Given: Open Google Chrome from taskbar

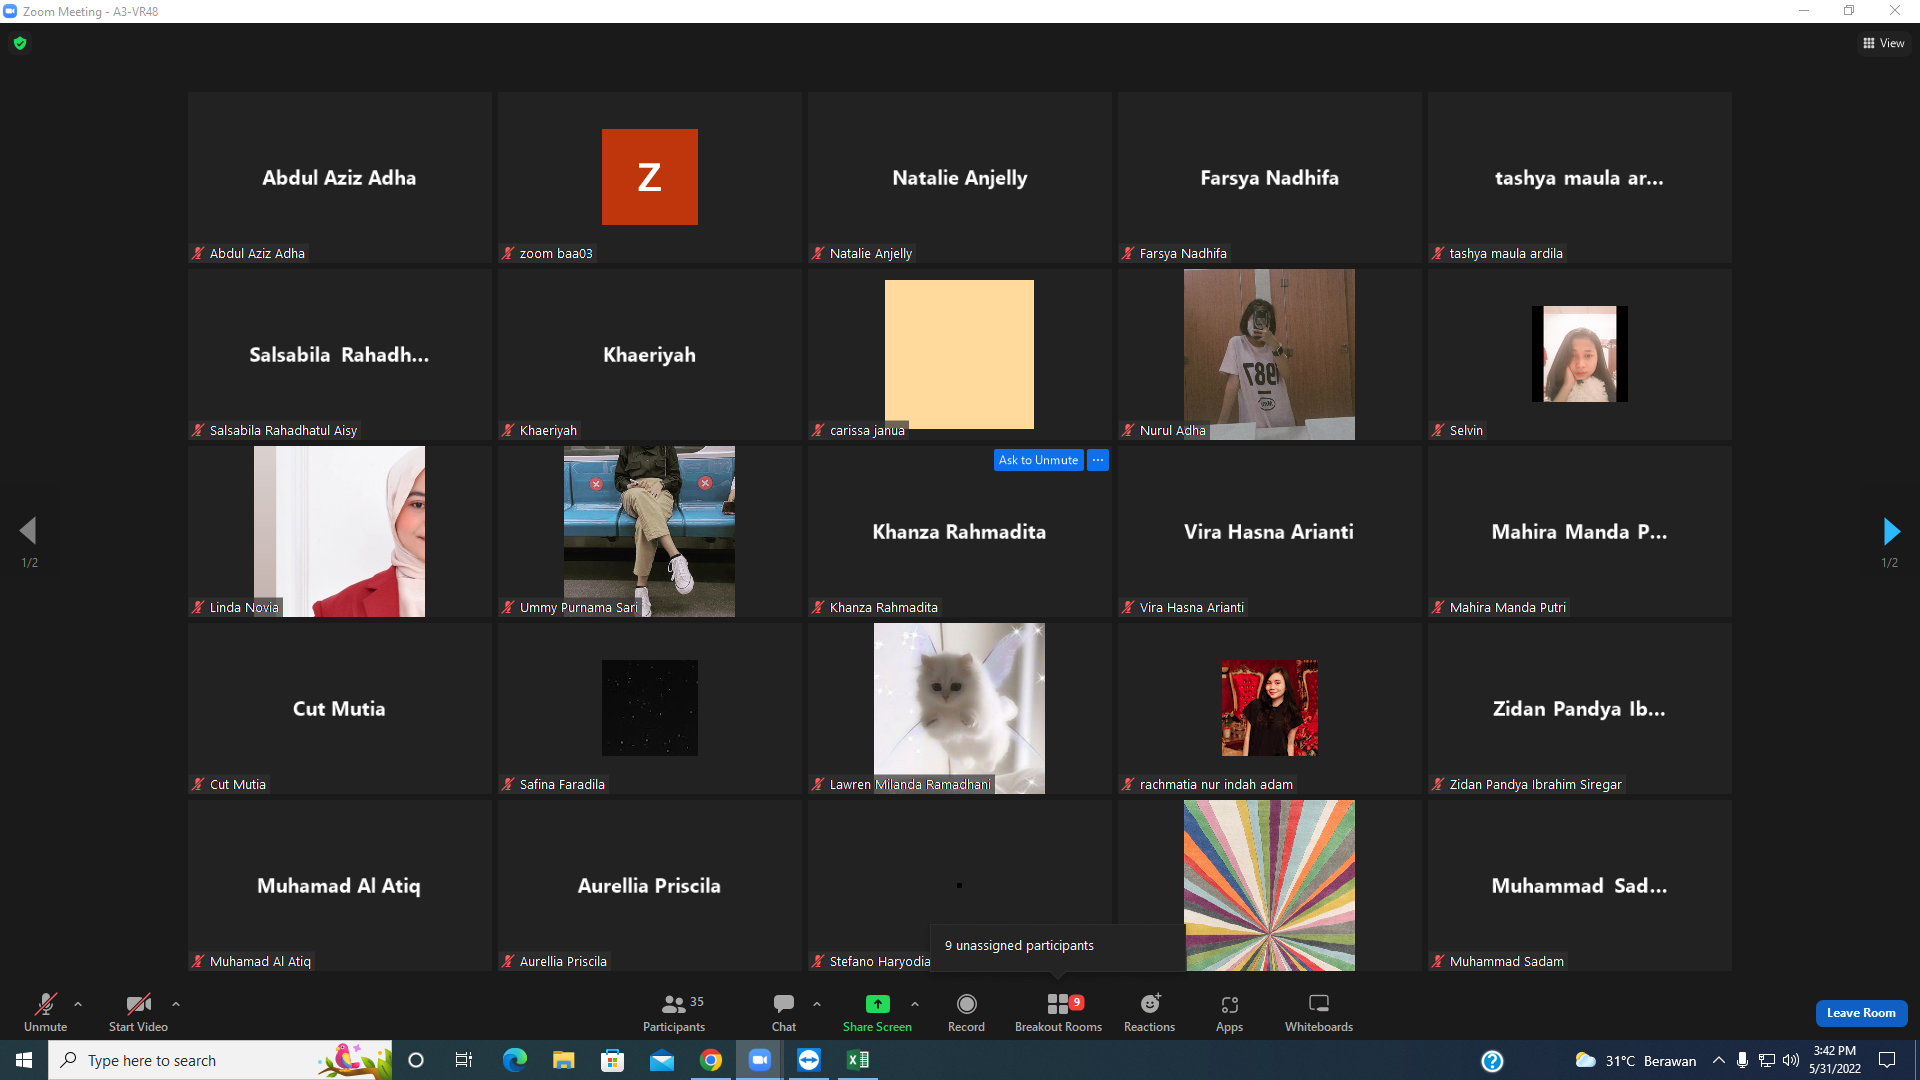Looking at the screenshot, I should [x=710, y=1060].
